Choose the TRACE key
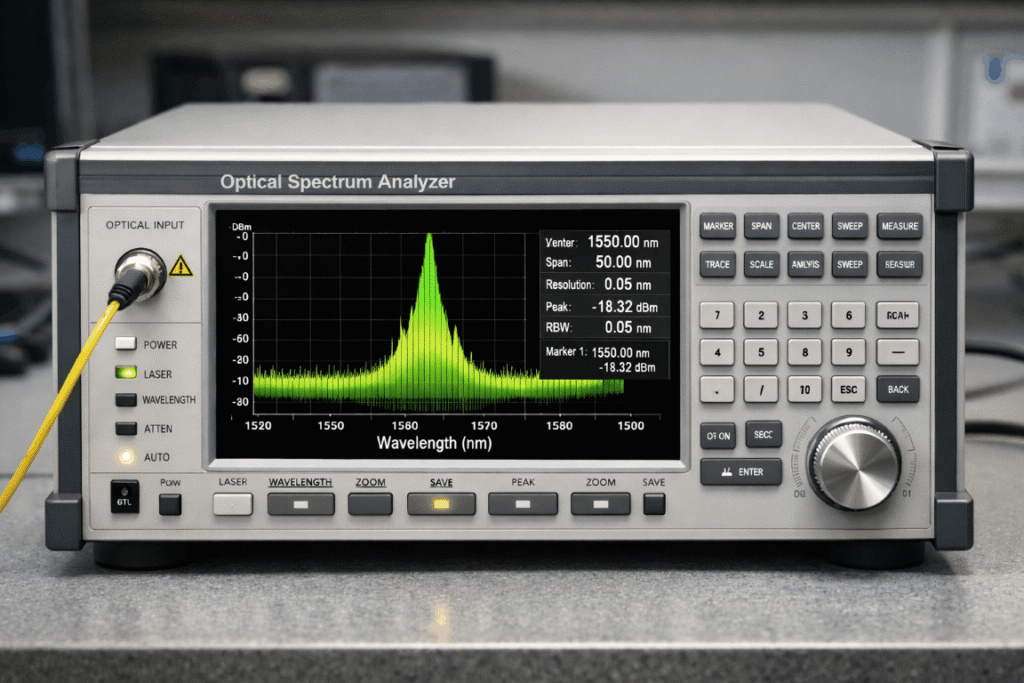This screenshot has height=683, width=1024. click(718, 264)
